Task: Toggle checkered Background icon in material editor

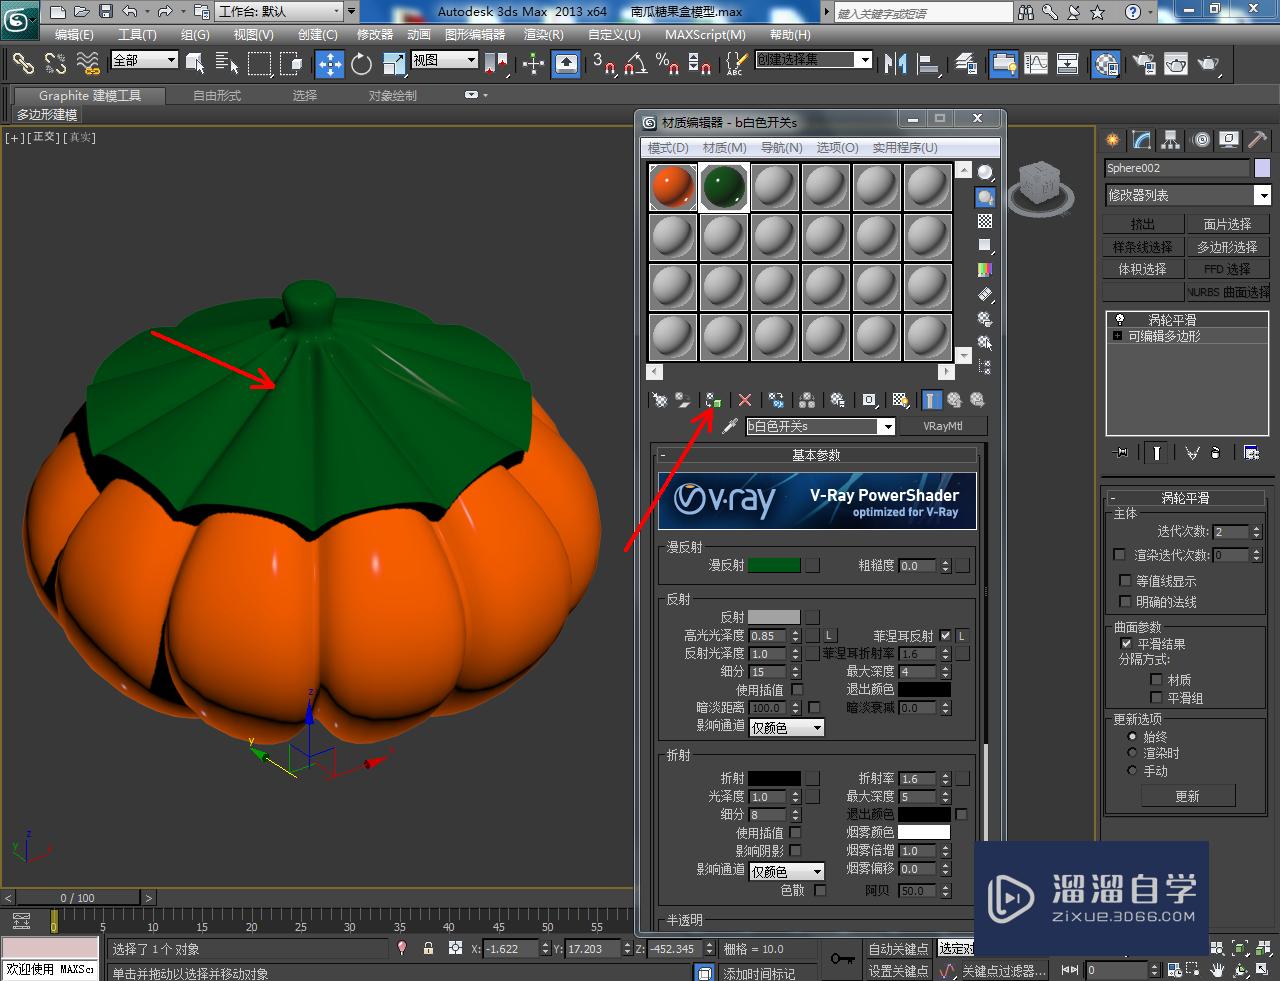Action: pyautogui.click(x=985, y=221)
